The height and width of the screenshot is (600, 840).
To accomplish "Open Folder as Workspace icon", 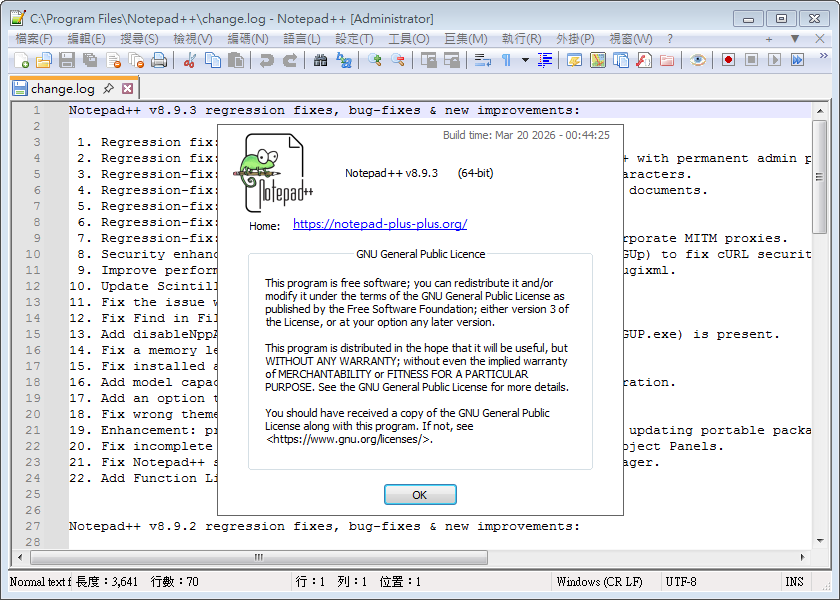I will coord(667,60).
